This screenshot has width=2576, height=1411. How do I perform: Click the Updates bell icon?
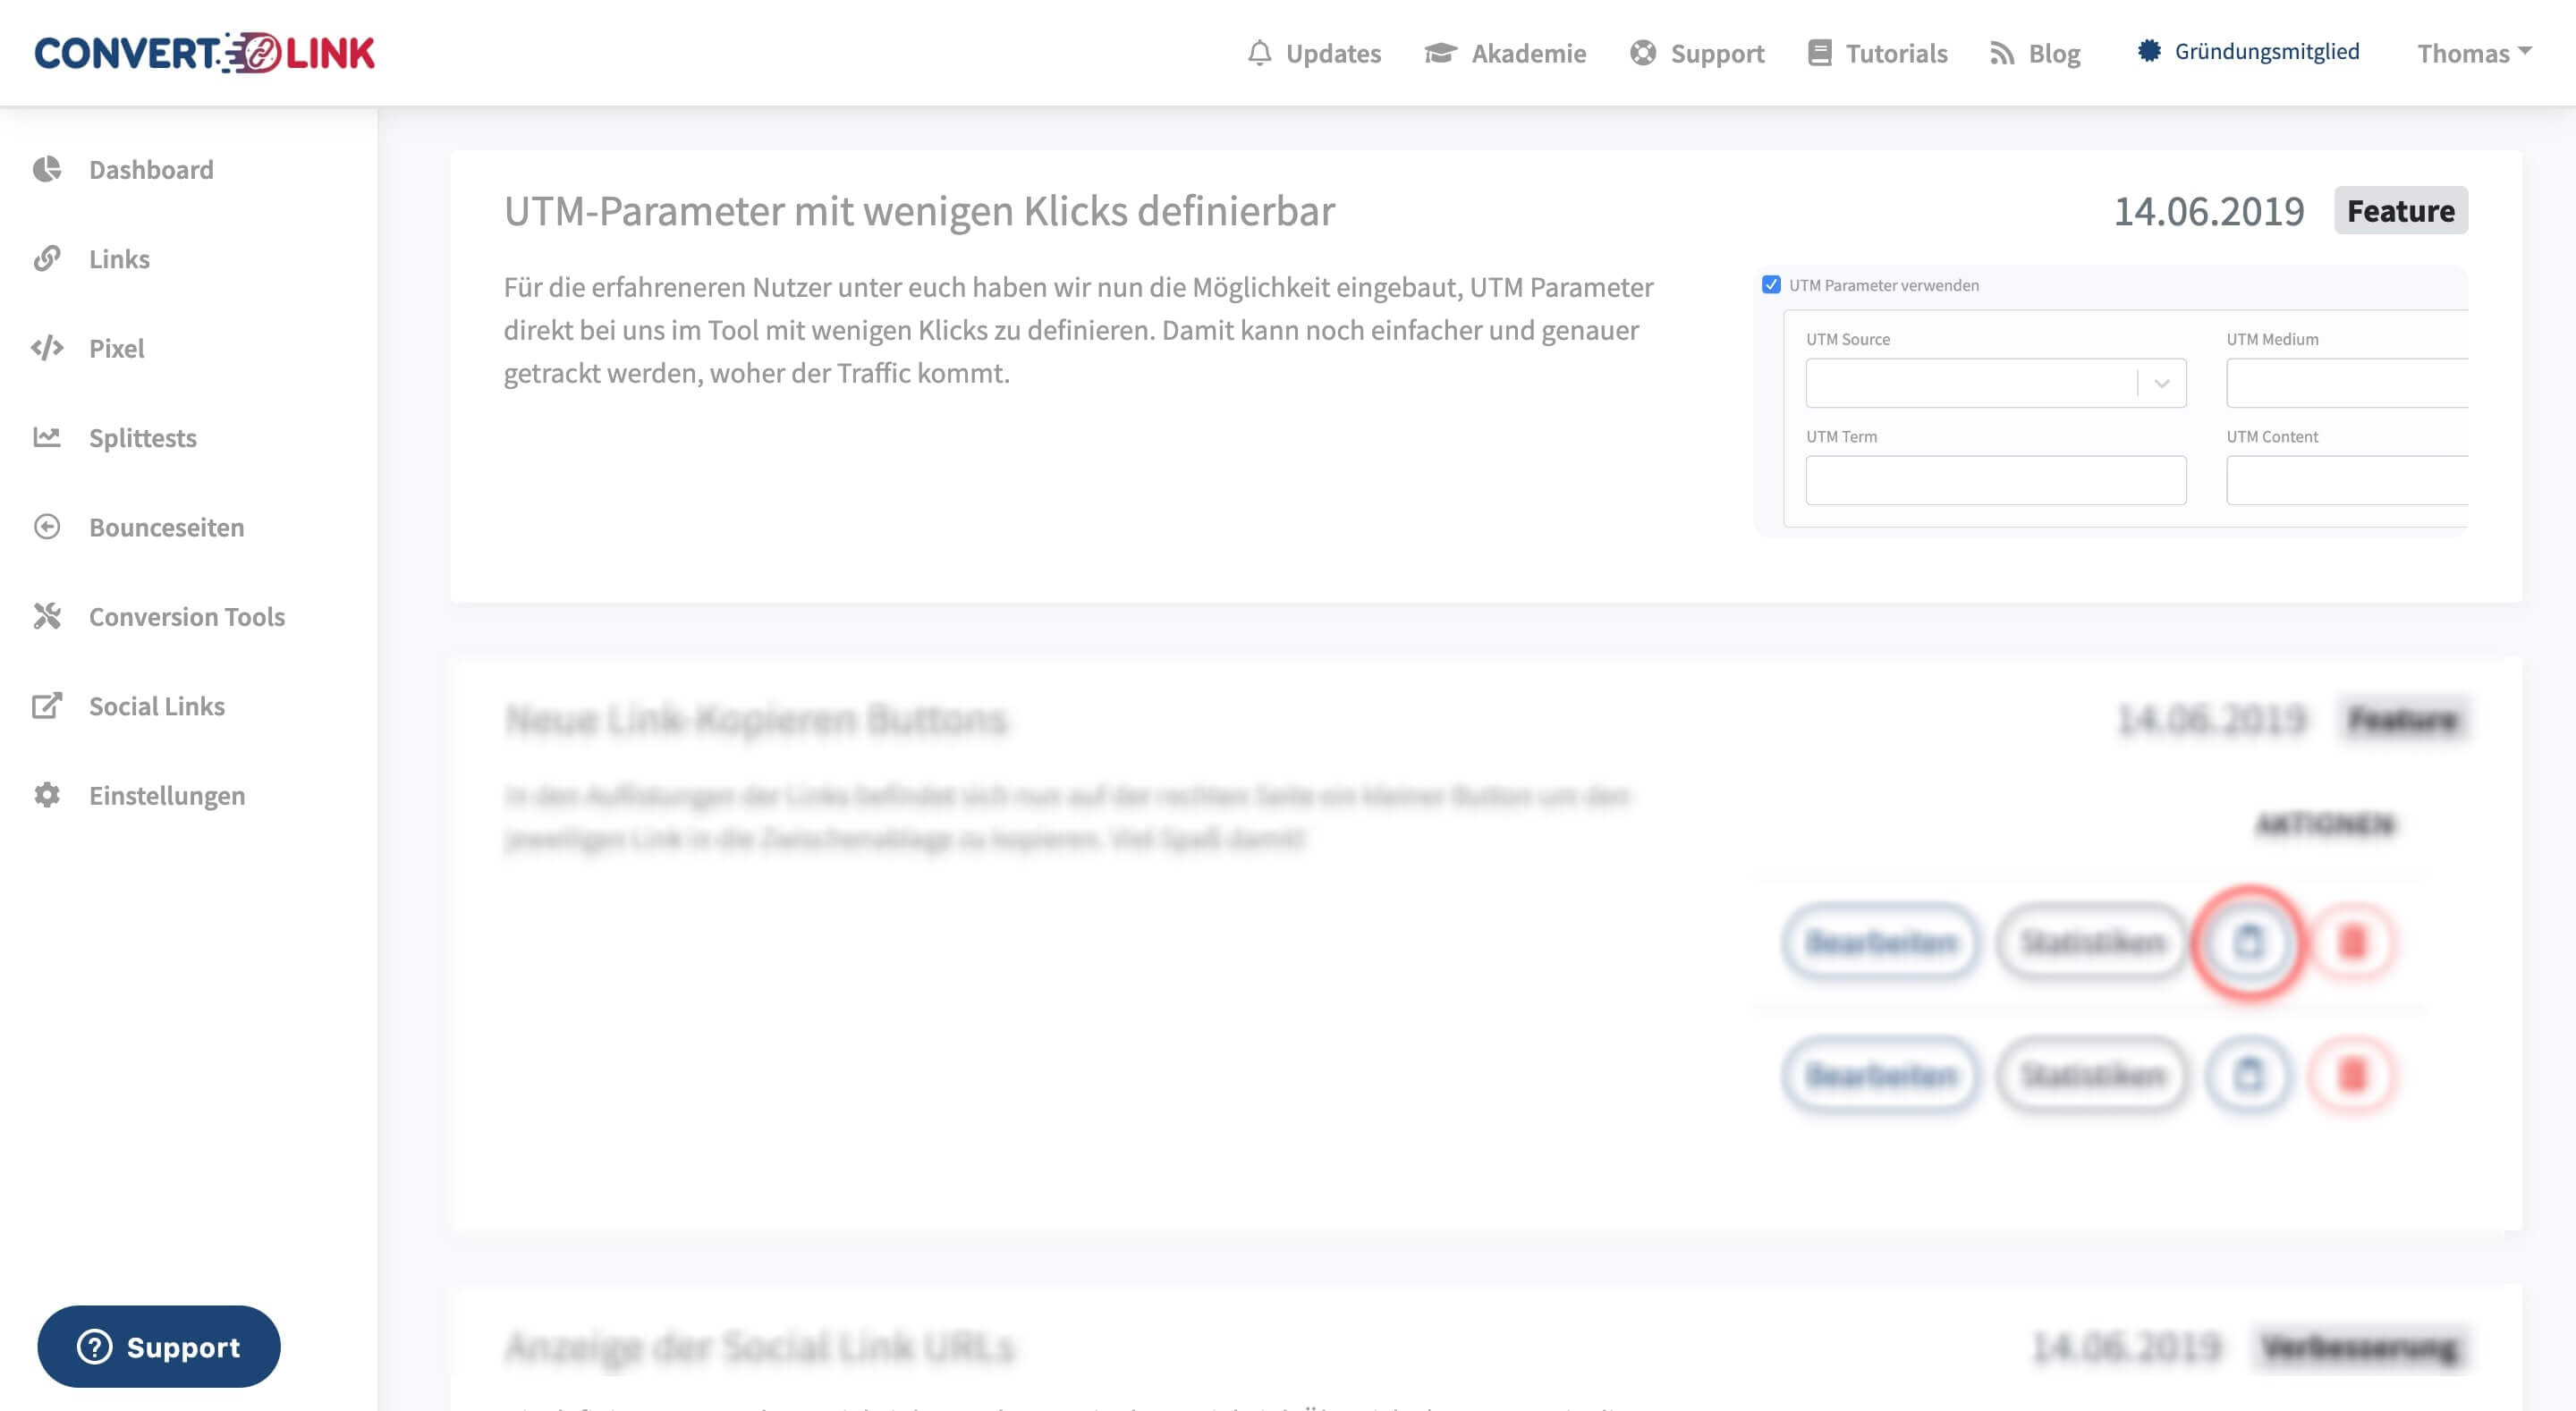[x=1260, y=53]
